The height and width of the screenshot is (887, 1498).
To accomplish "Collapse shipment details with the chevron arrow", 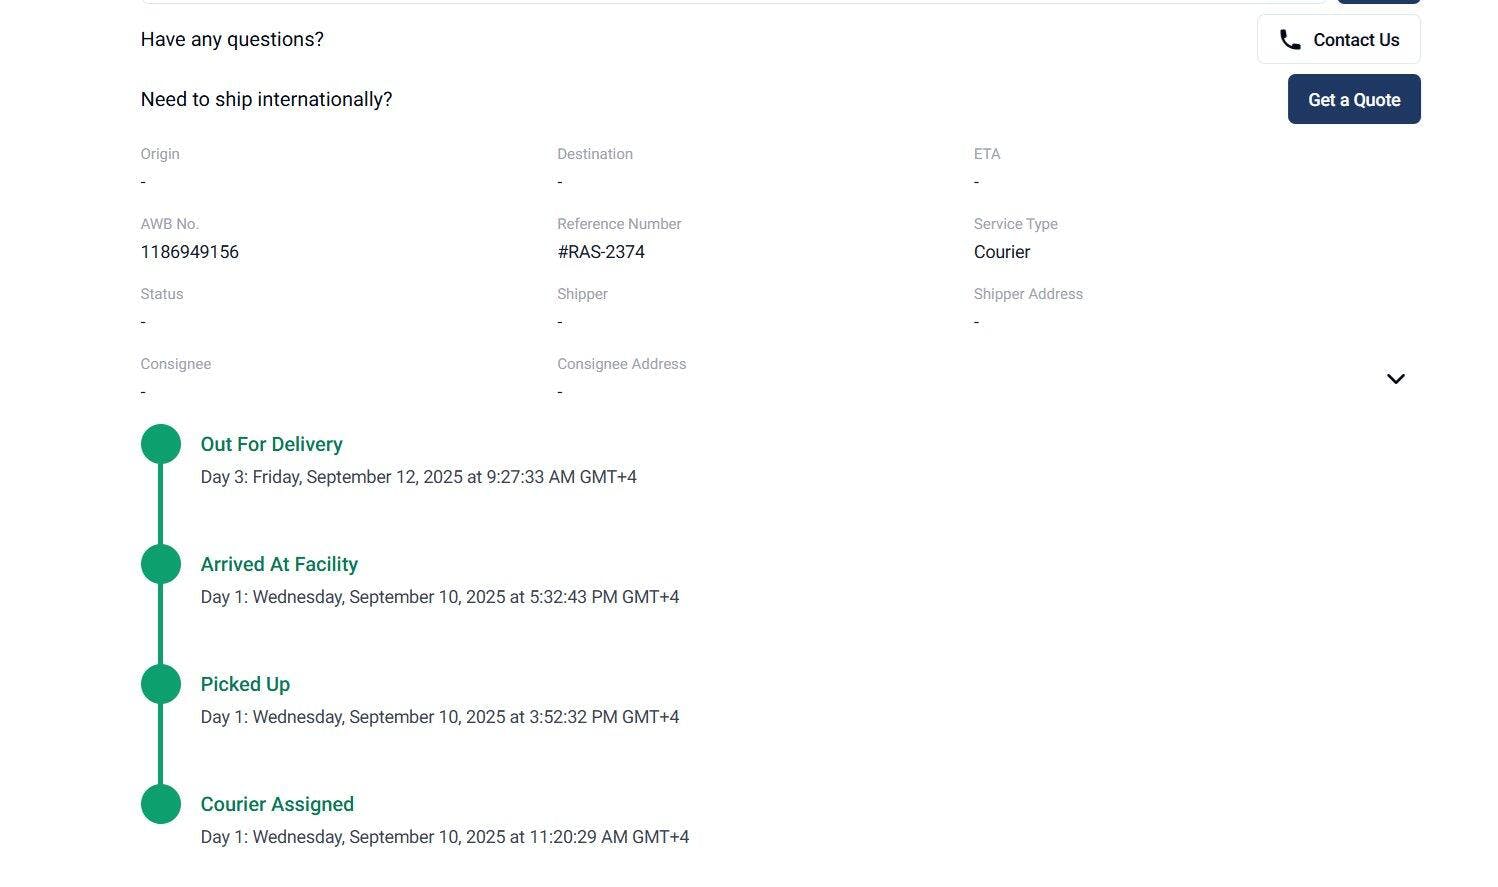I will [1396, 378].
